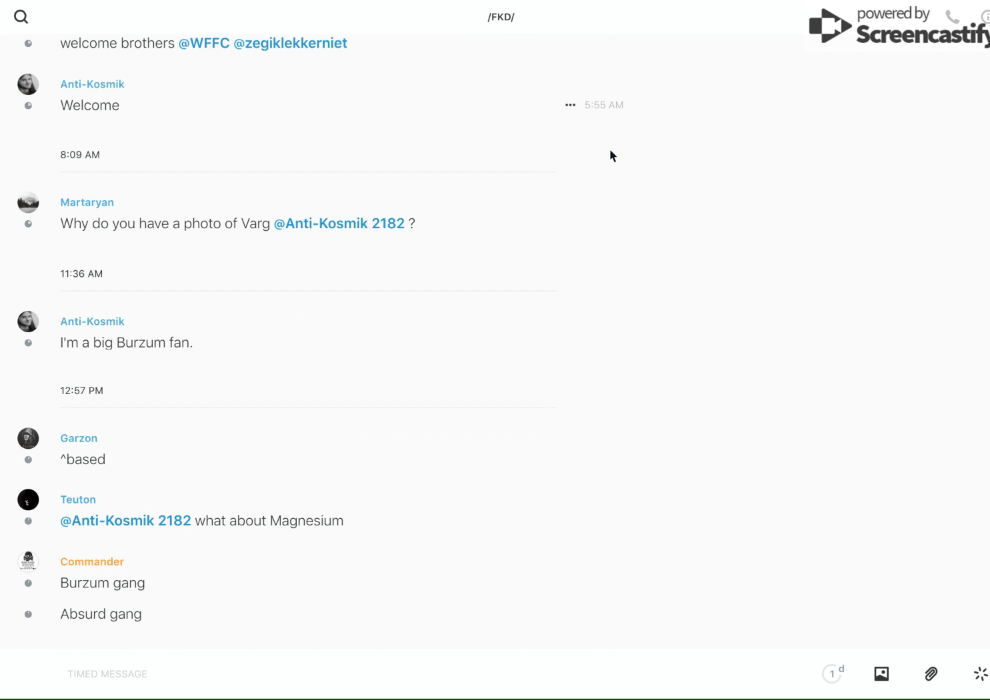Image resolution: width=990 pixels, height=700 pixels.
Task: Click the 5:55 AM message timestamp
Action: coord(604,105)
